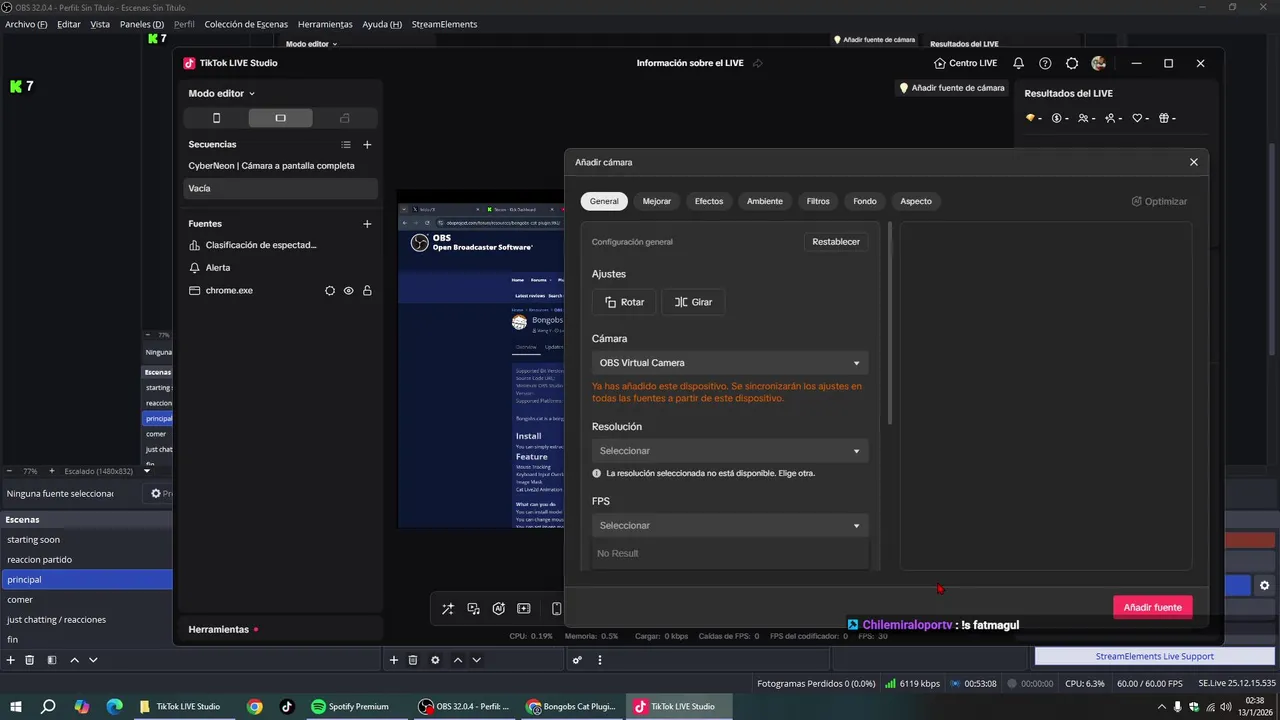This screenshot has height=720, width=1280.
Task: Click the Girar button
Action: pyautogui.click(x=693, y=302)
